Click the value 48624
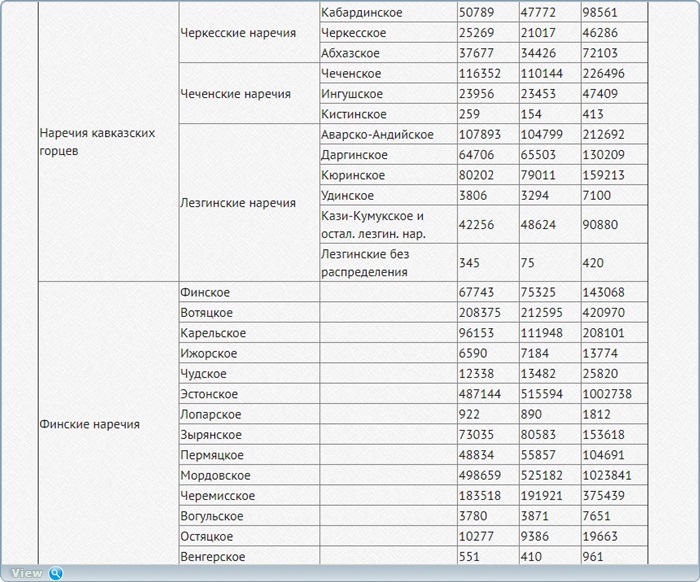Image resolution: width=700 pixels, height=582 pixels. coord(538,224)
